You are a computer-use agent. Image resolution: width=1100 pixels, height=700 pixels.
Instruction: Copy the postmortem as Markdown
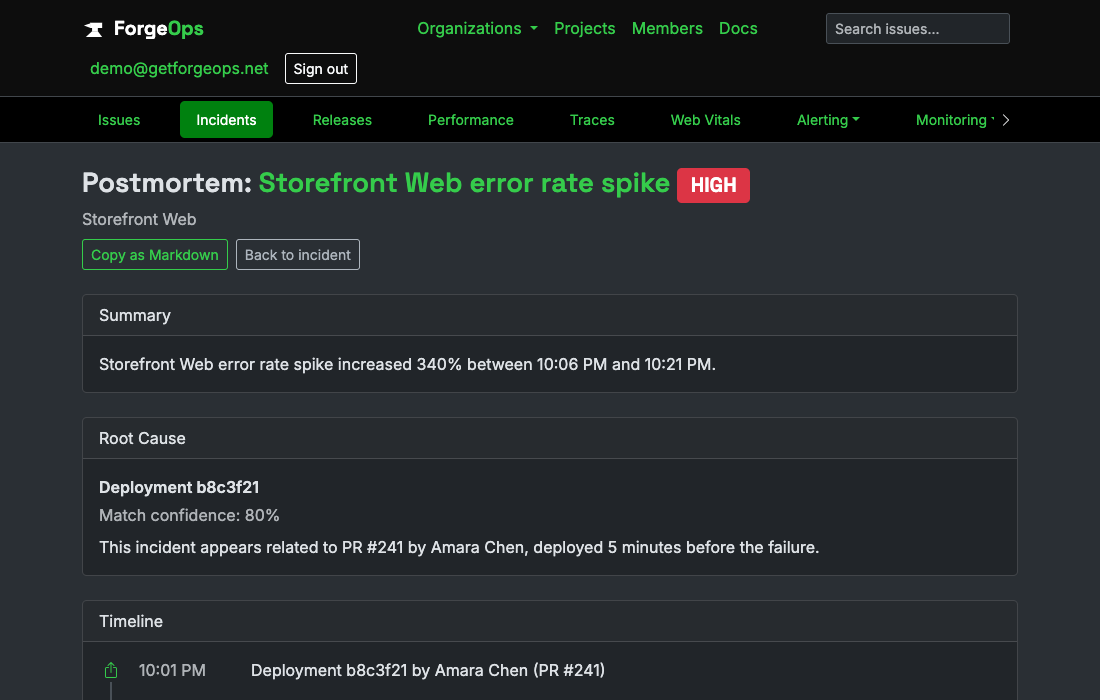pyautogui.click(x=155, y=255)
